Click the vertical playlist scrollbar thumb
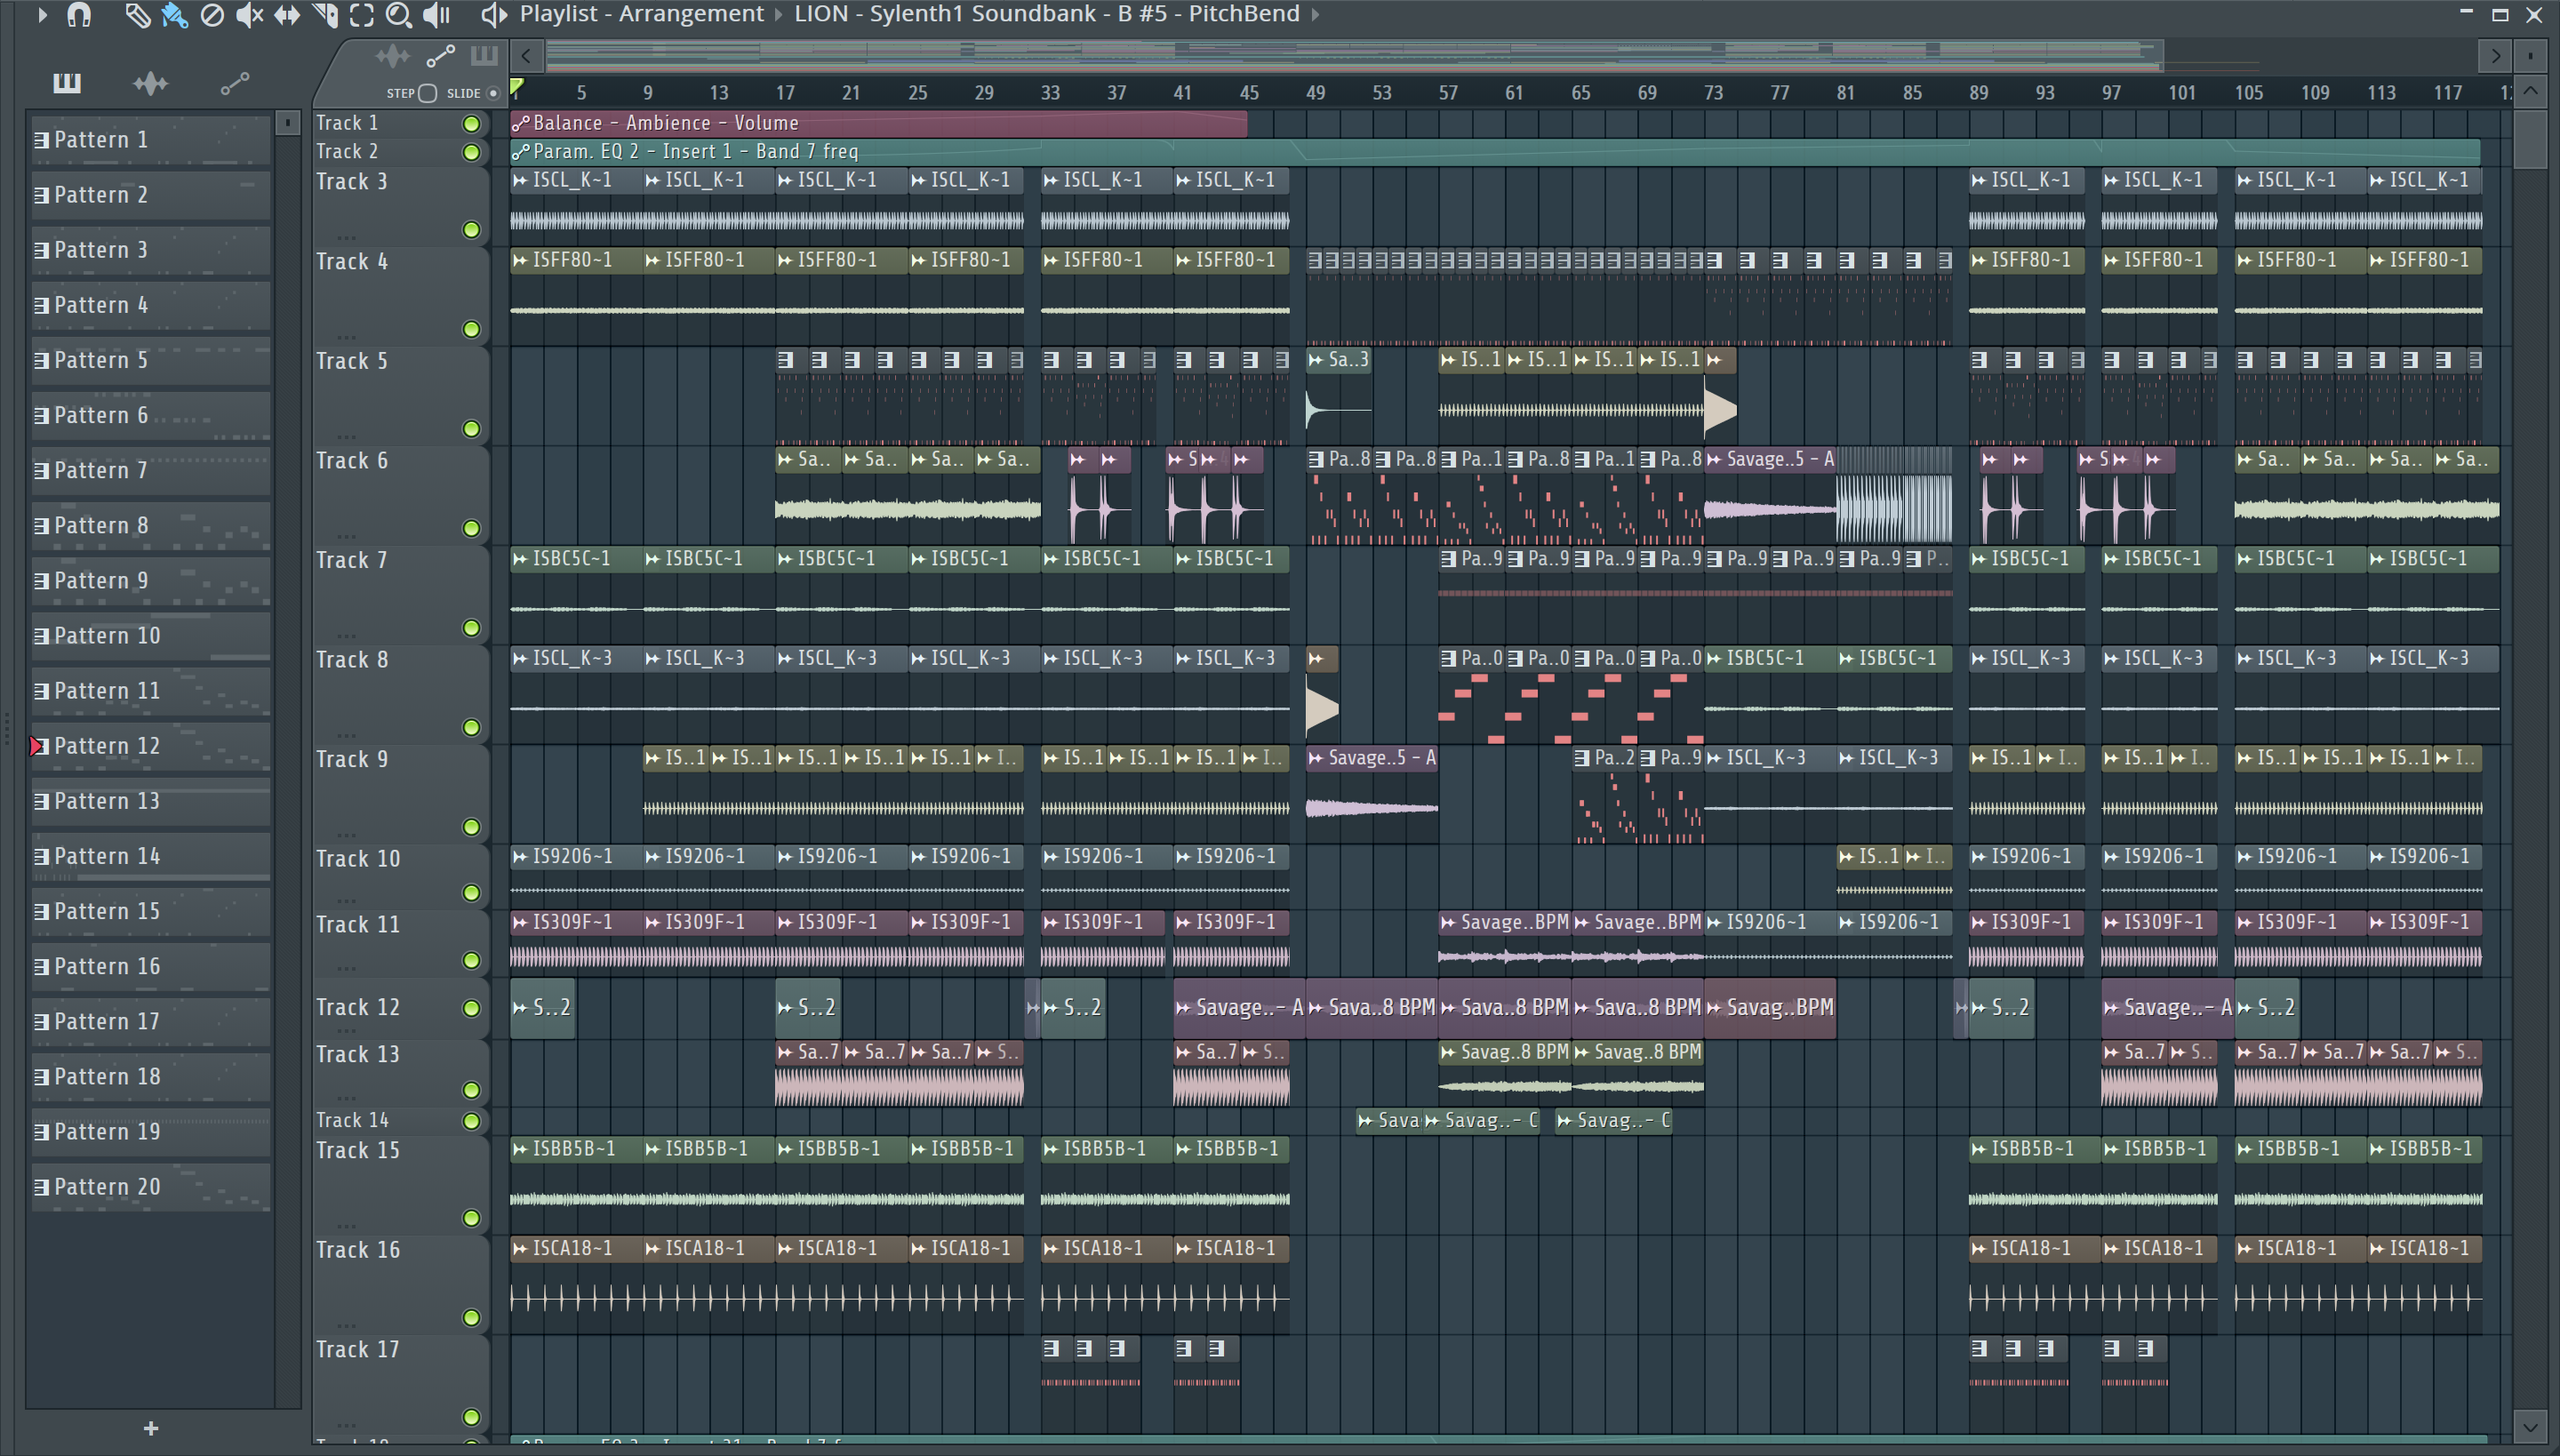The image size is (2560, 1456). pyautogui.click(x=2530, y=140)
